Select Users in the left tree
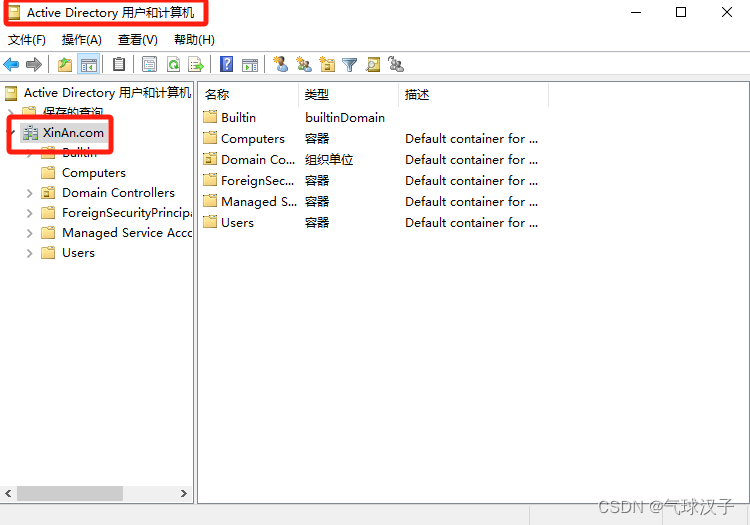Screen dimensions: 750x525 [78, 253]
